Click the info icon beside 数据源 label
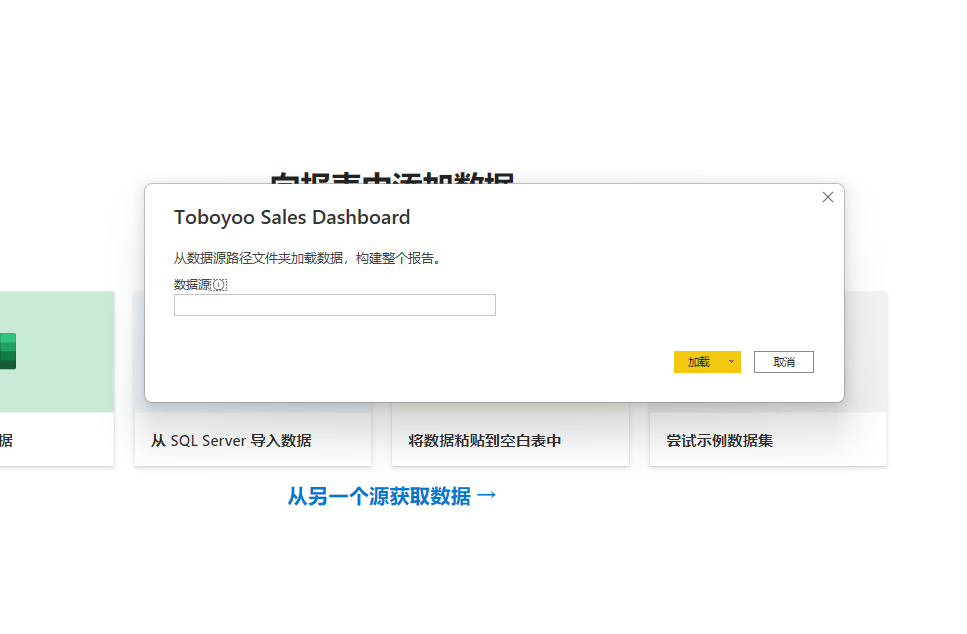The height and width of the screenshot is (634, 967). pos(220,285)
